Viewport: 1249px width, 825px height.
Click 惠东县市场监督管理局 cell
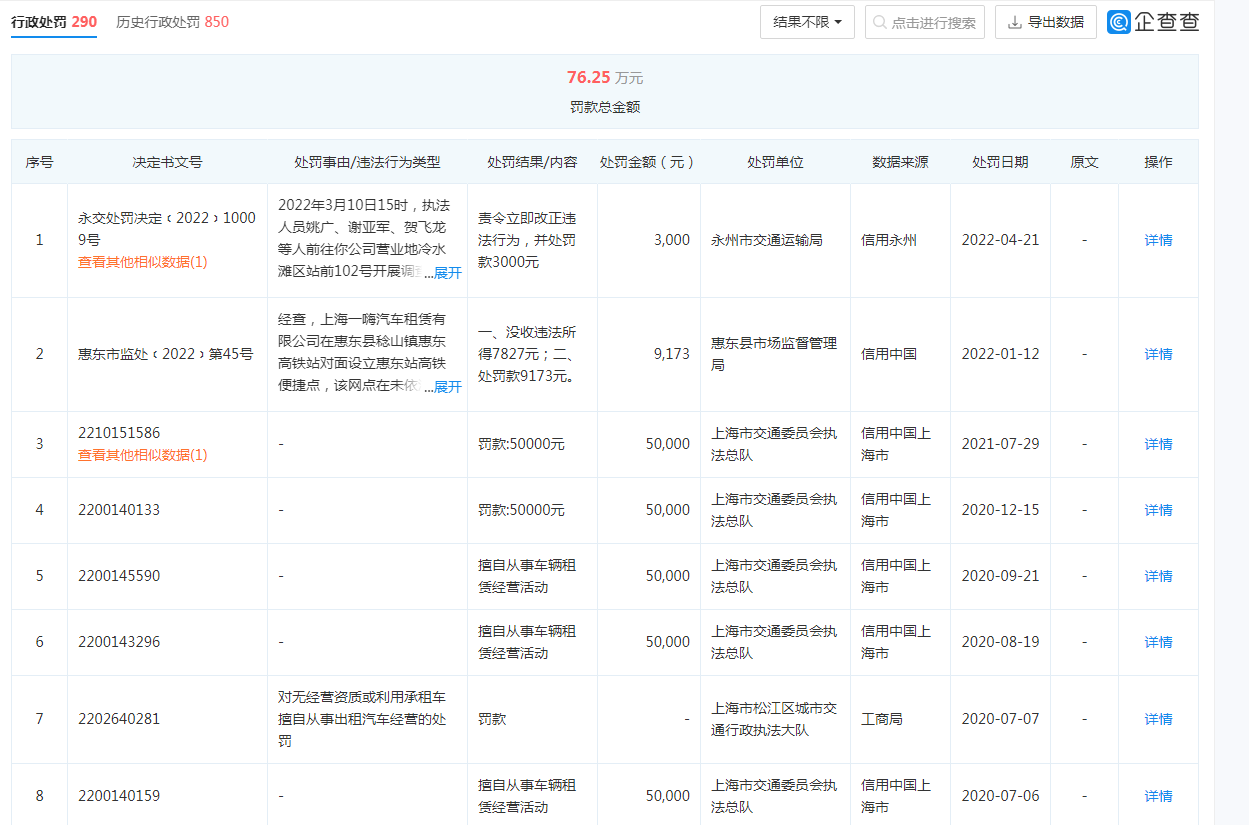(774, 354)
